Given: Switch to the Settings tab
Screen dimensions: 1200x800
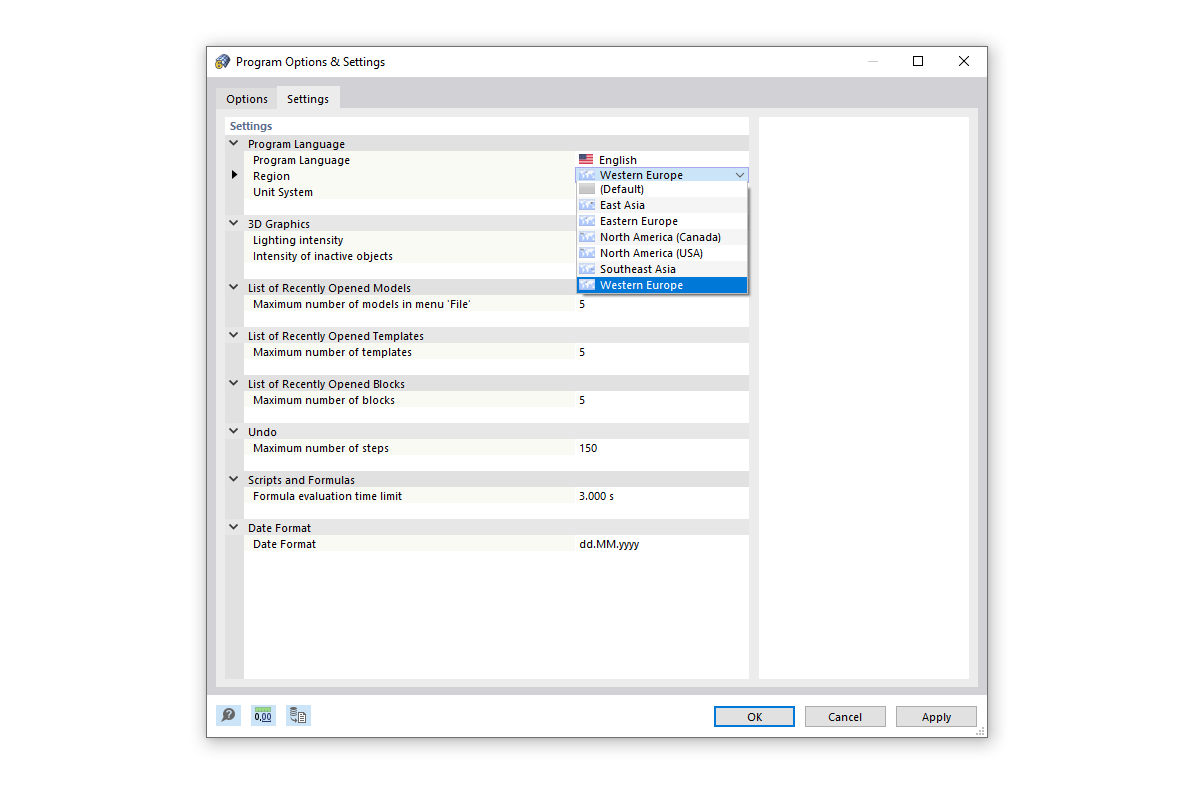Looking at the screenshot, I should (307, 98).
